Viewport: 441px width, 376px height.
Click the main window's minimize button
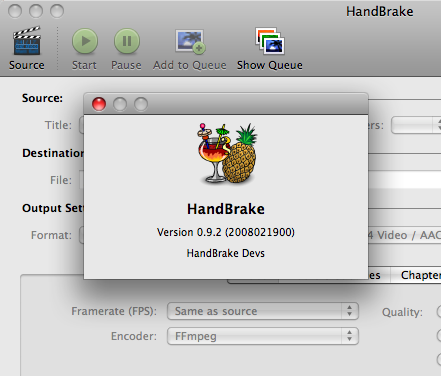coord(36,11)
